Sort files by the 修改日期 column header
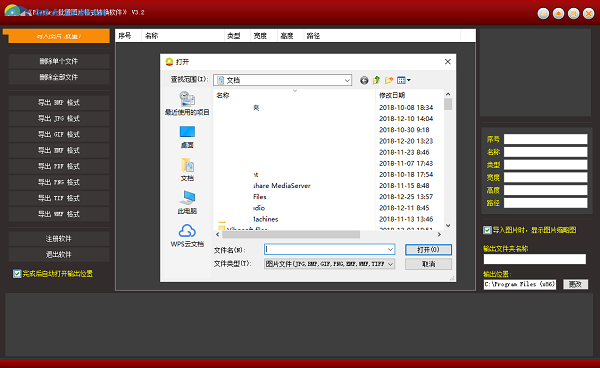 pyautogui.click(x=409, y=95)
